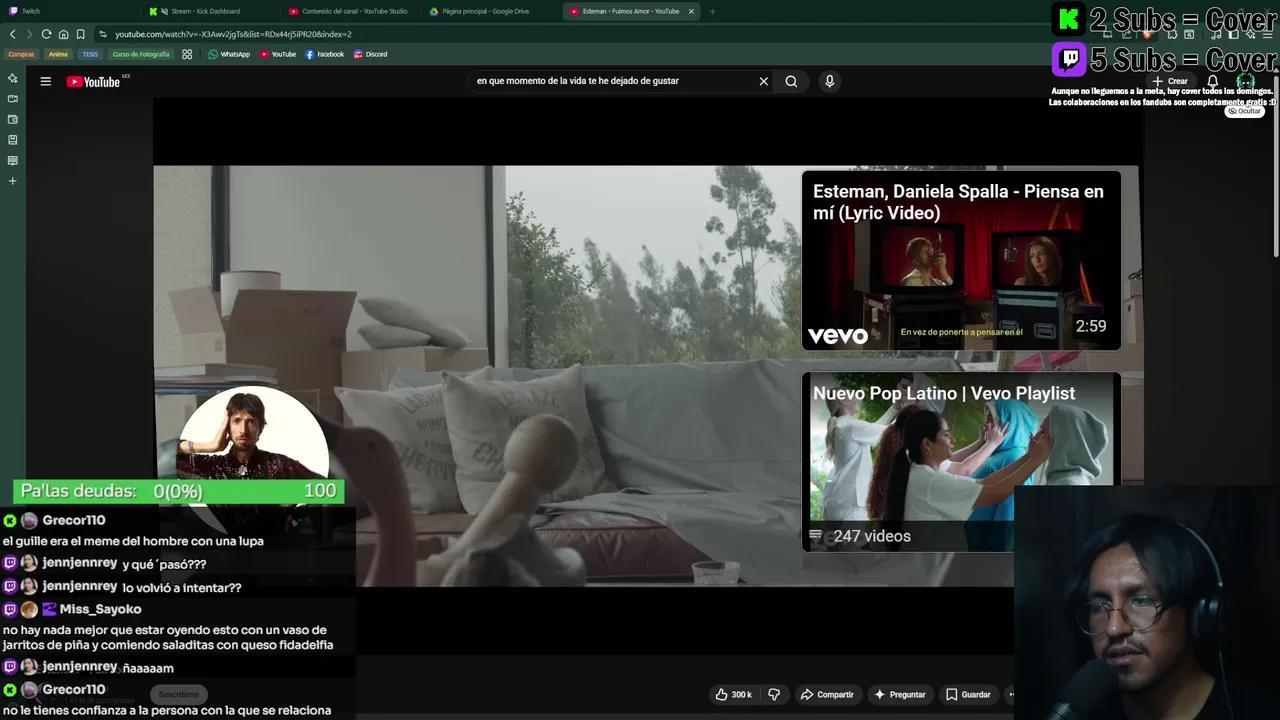The image size is (1280, 720).
Task: Click the Compartir (Share) button
Action: click(x=828, y=694)
